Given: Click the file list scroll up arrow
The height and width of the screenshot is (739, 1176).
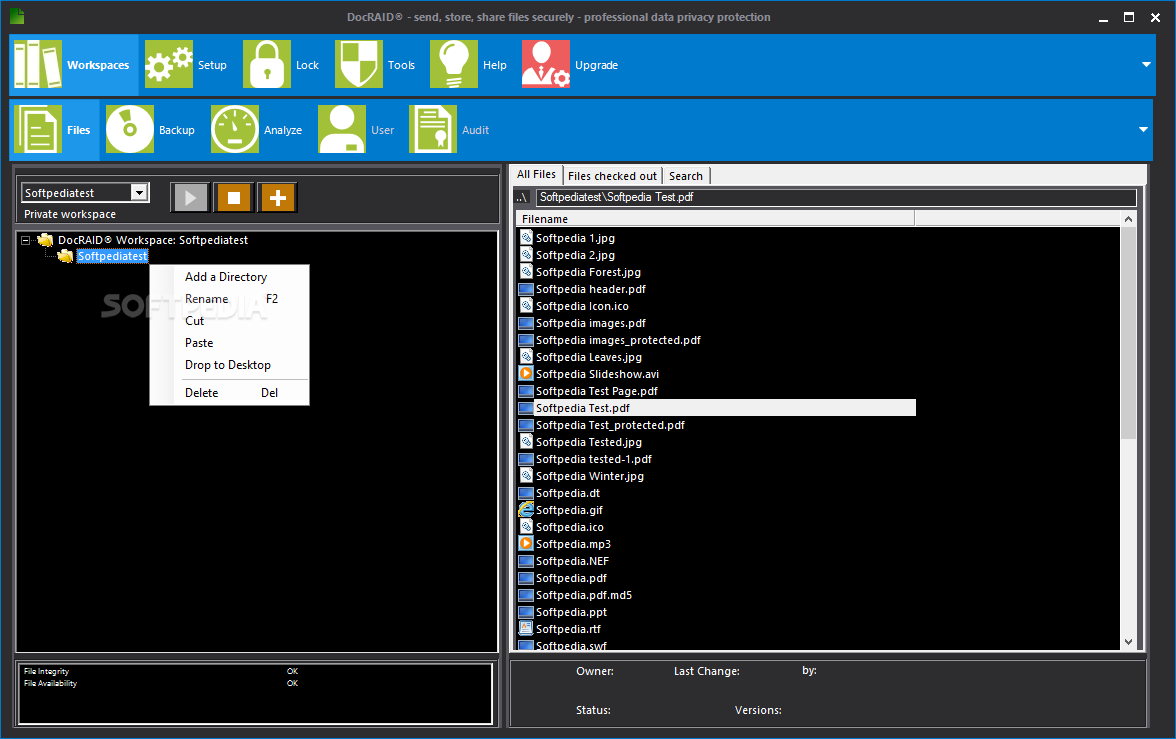Looking at the screenshot, I should pyautogui.click(x=1129, y=219).
